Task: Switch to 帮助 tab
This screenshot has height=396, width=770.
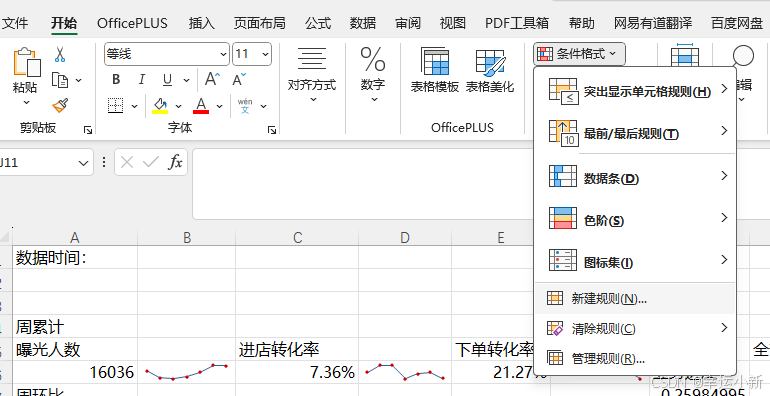Action: (581, 23)
